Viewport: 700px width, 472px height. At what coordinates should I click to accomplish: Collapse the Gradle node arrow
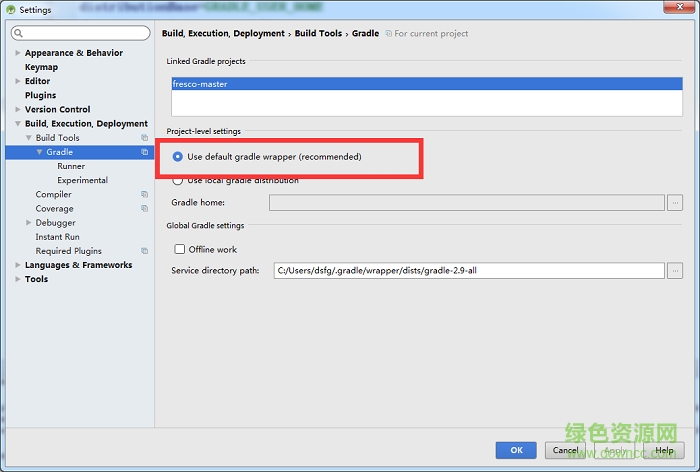click(39, 152)
